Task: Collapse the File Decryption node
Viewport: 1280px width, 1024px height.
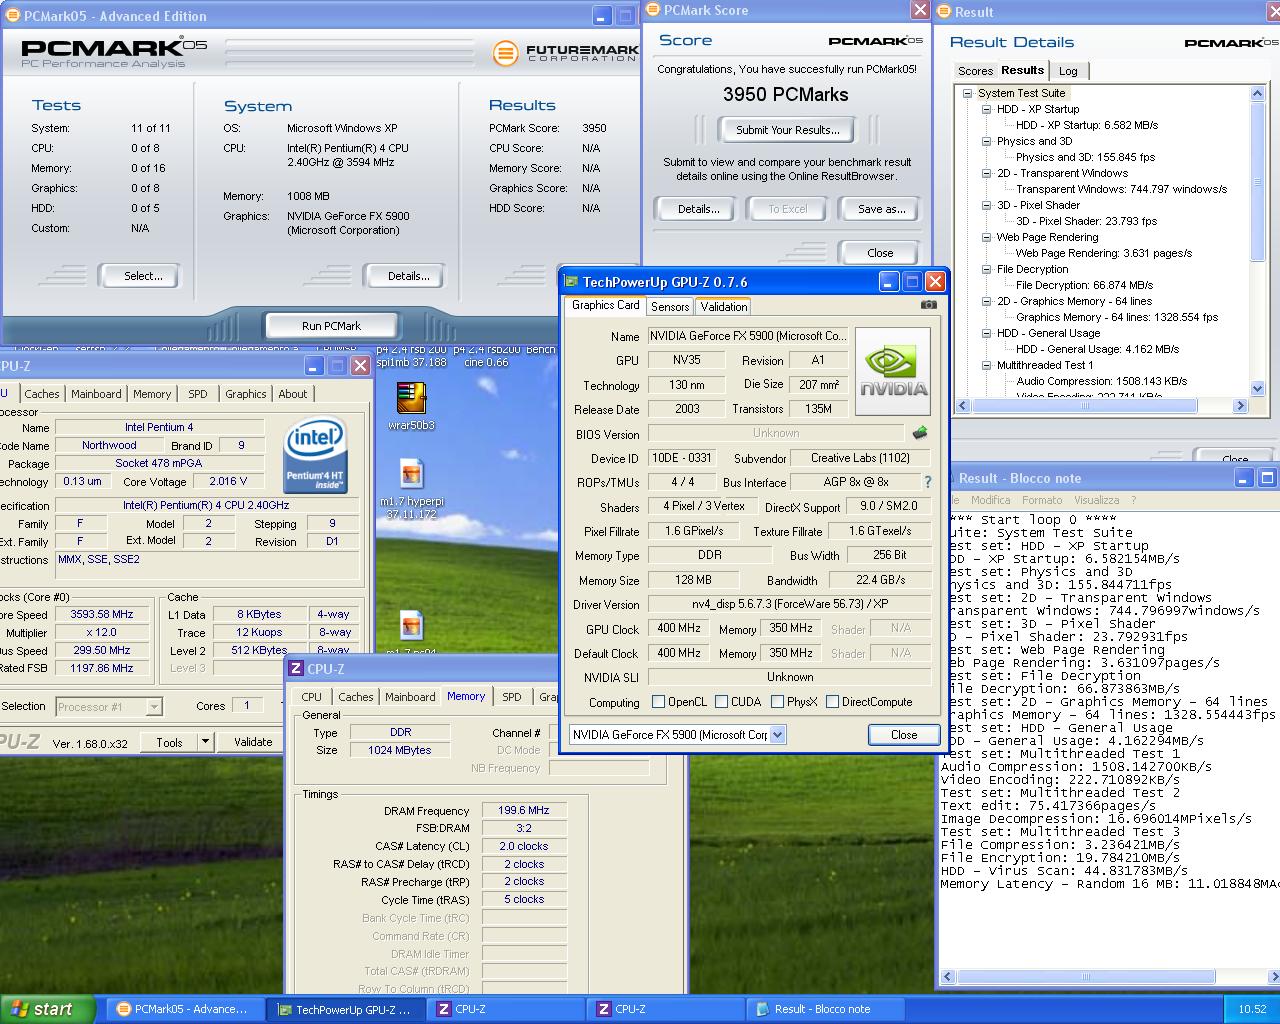Action: pos(986,269)
